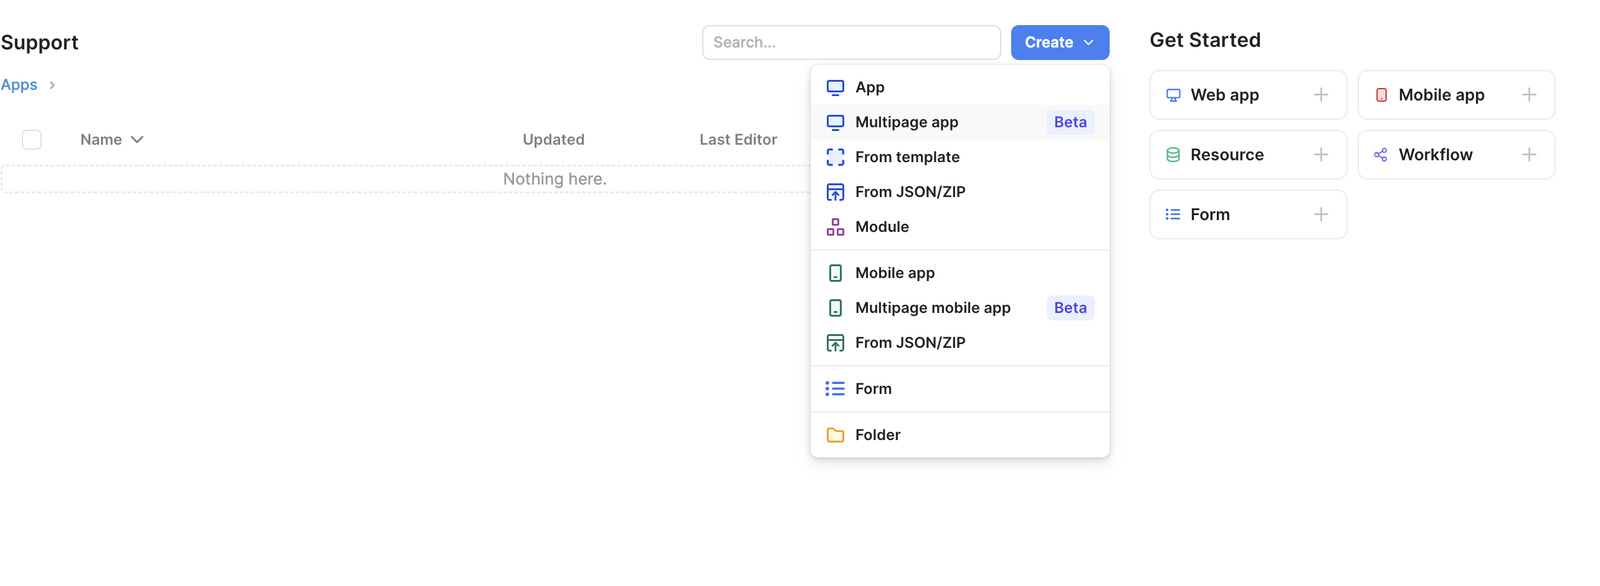Click the Workflow get started button
1600x586 pixels.
[x=1435, y=155]
